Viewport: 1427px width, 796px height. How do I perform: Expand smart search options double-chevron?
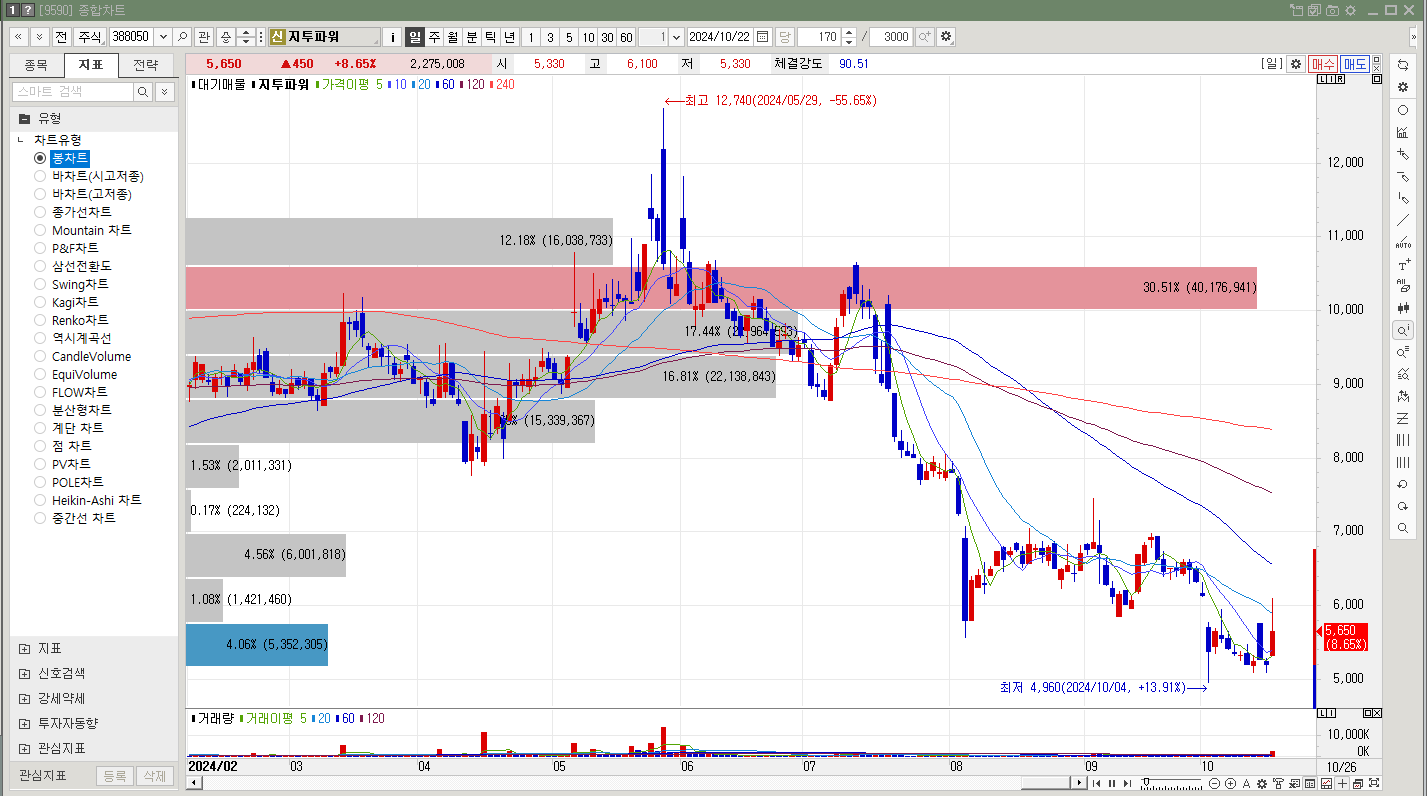[164, 91]
